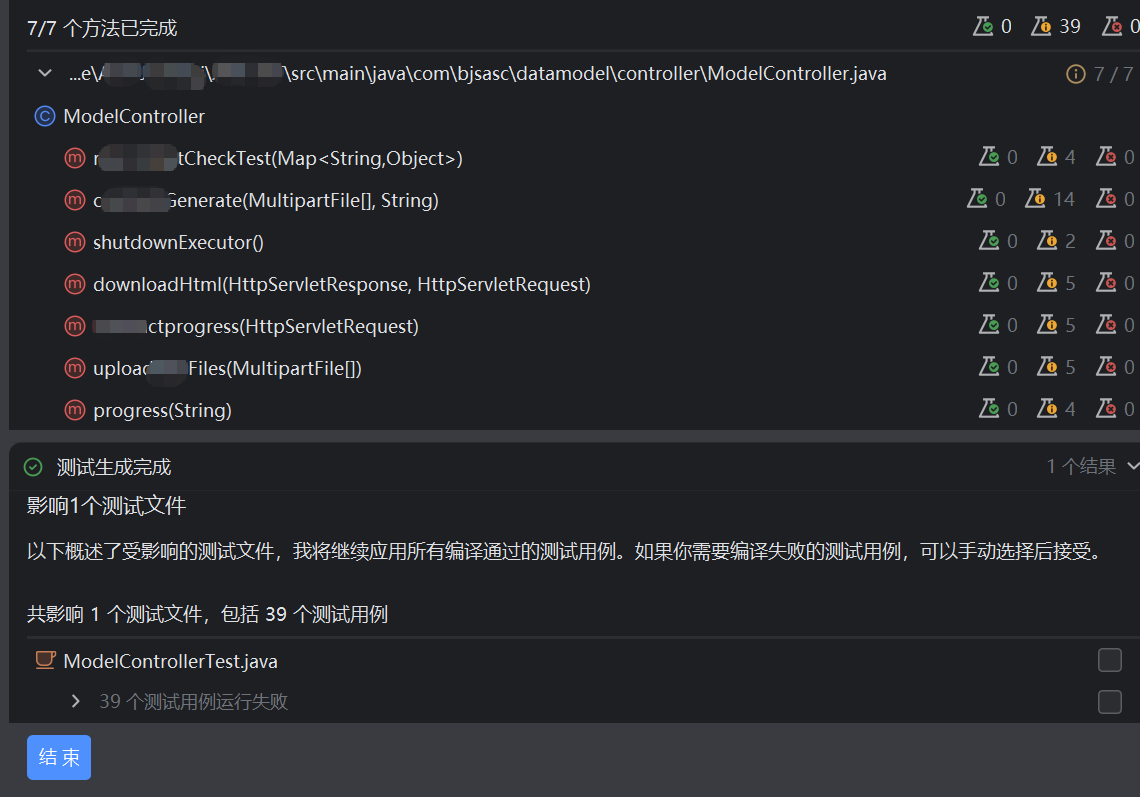Expand the 39 failed test cases list
This screenshot has width=1140, height=797.
[x=74, y=701]
